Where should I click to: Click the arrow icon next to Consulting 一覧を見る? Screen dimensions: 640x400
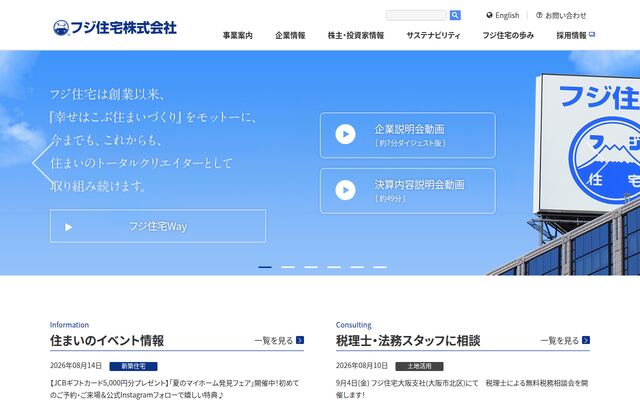point(586,340)
